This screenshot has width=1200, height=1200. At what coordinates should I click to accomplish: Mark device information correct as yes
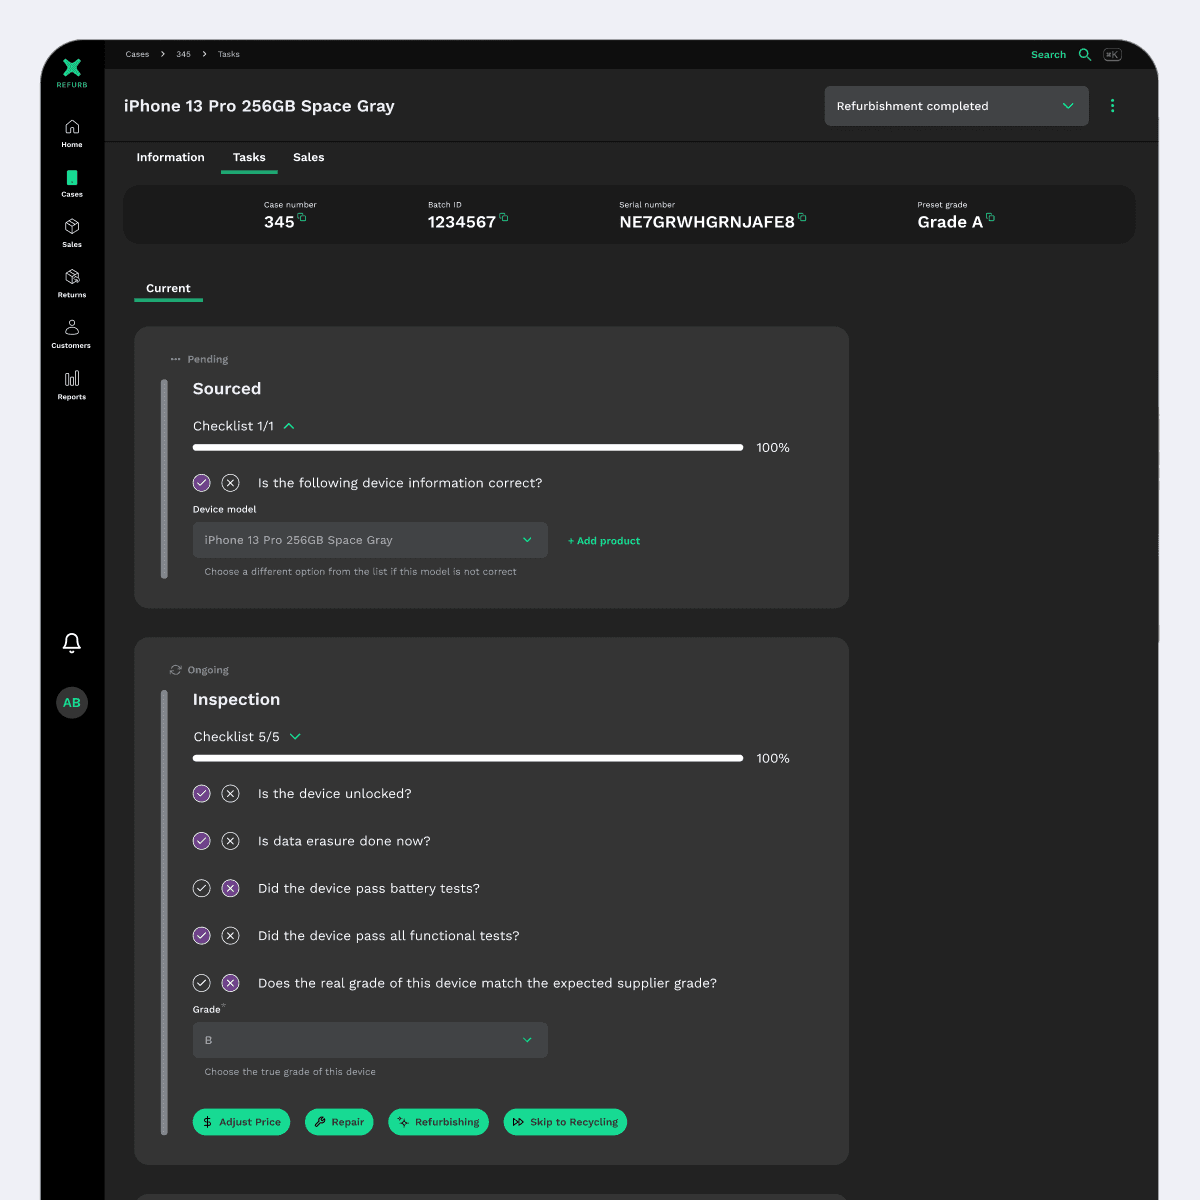point(202,483)
